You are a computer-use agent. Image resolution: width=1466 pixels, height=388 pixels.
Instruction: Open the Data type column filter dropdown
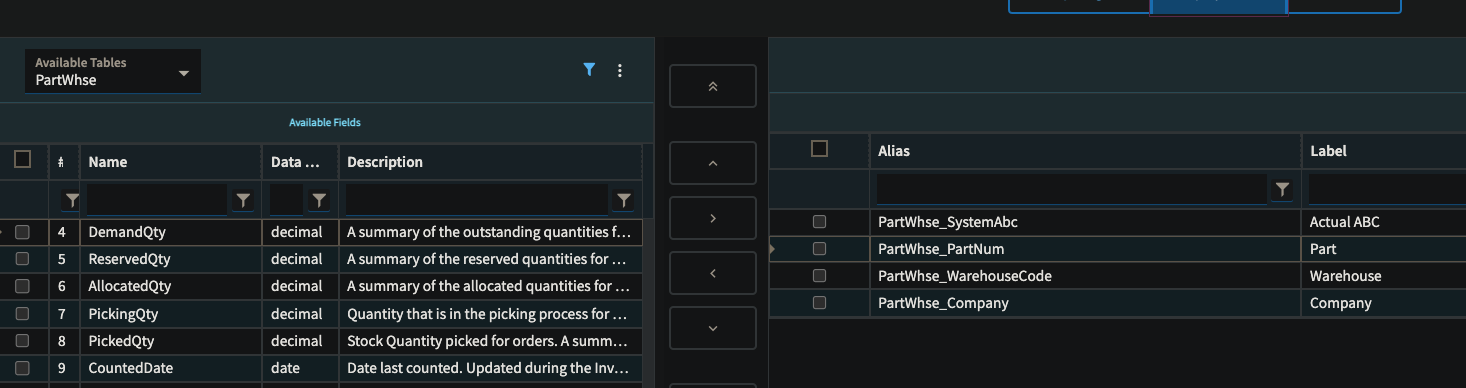319,201
